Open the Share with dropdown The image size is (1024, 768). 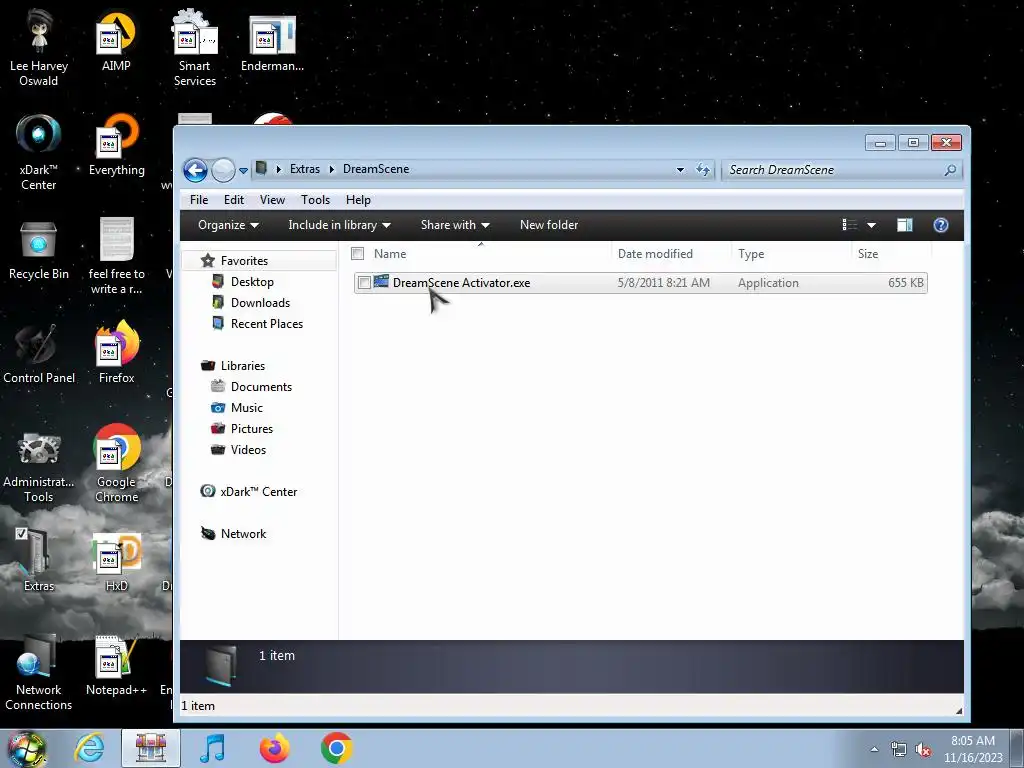455,225
